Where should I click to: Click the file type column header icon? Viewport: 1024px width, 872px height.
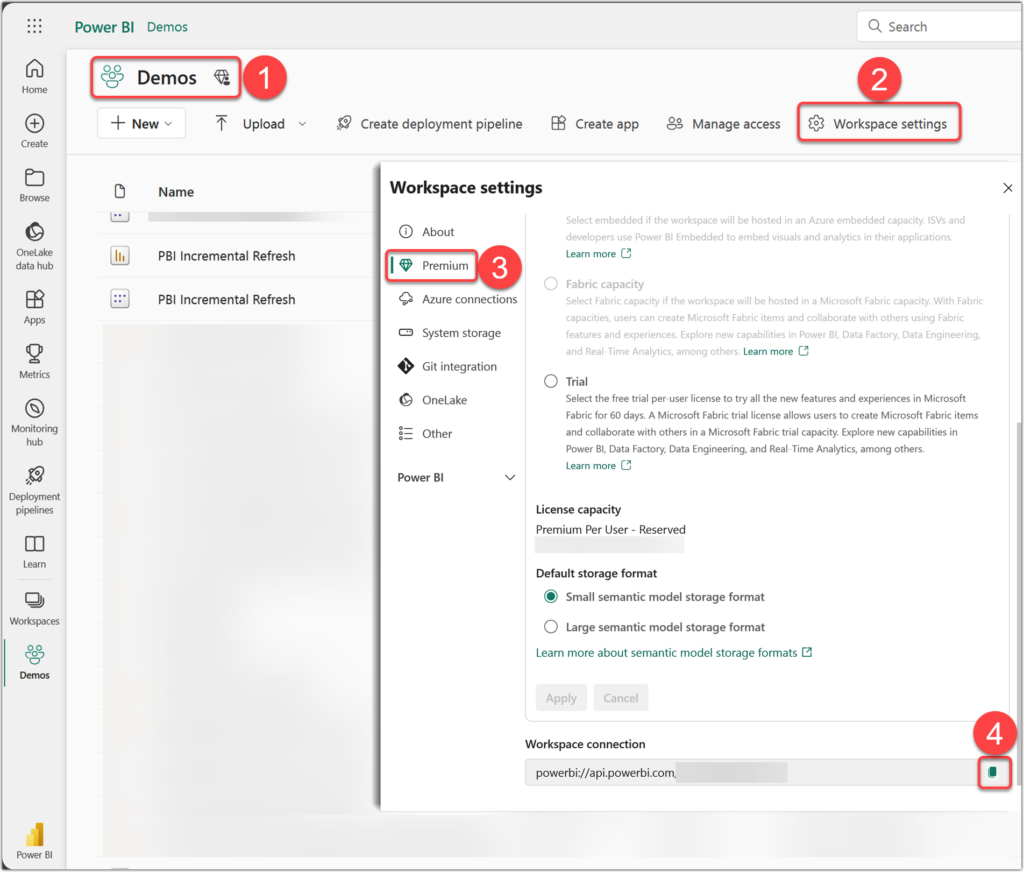pyautogui.click(x=120, y=191)
